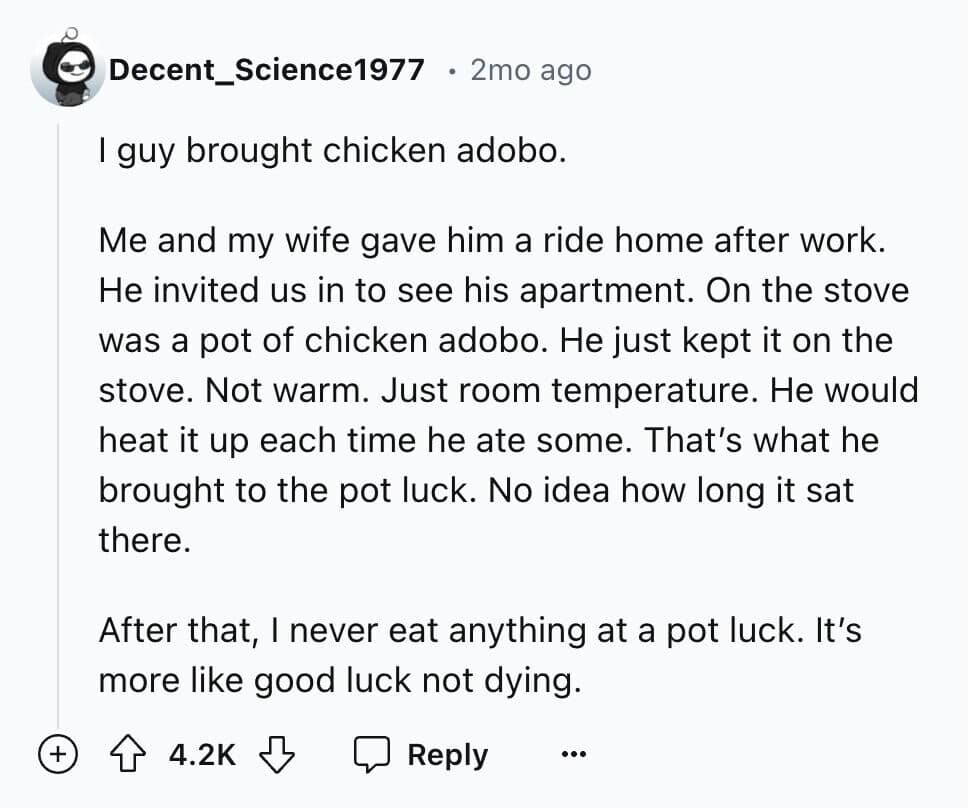Click the closing line "more like good luck not dying"

tap(340, 681)
